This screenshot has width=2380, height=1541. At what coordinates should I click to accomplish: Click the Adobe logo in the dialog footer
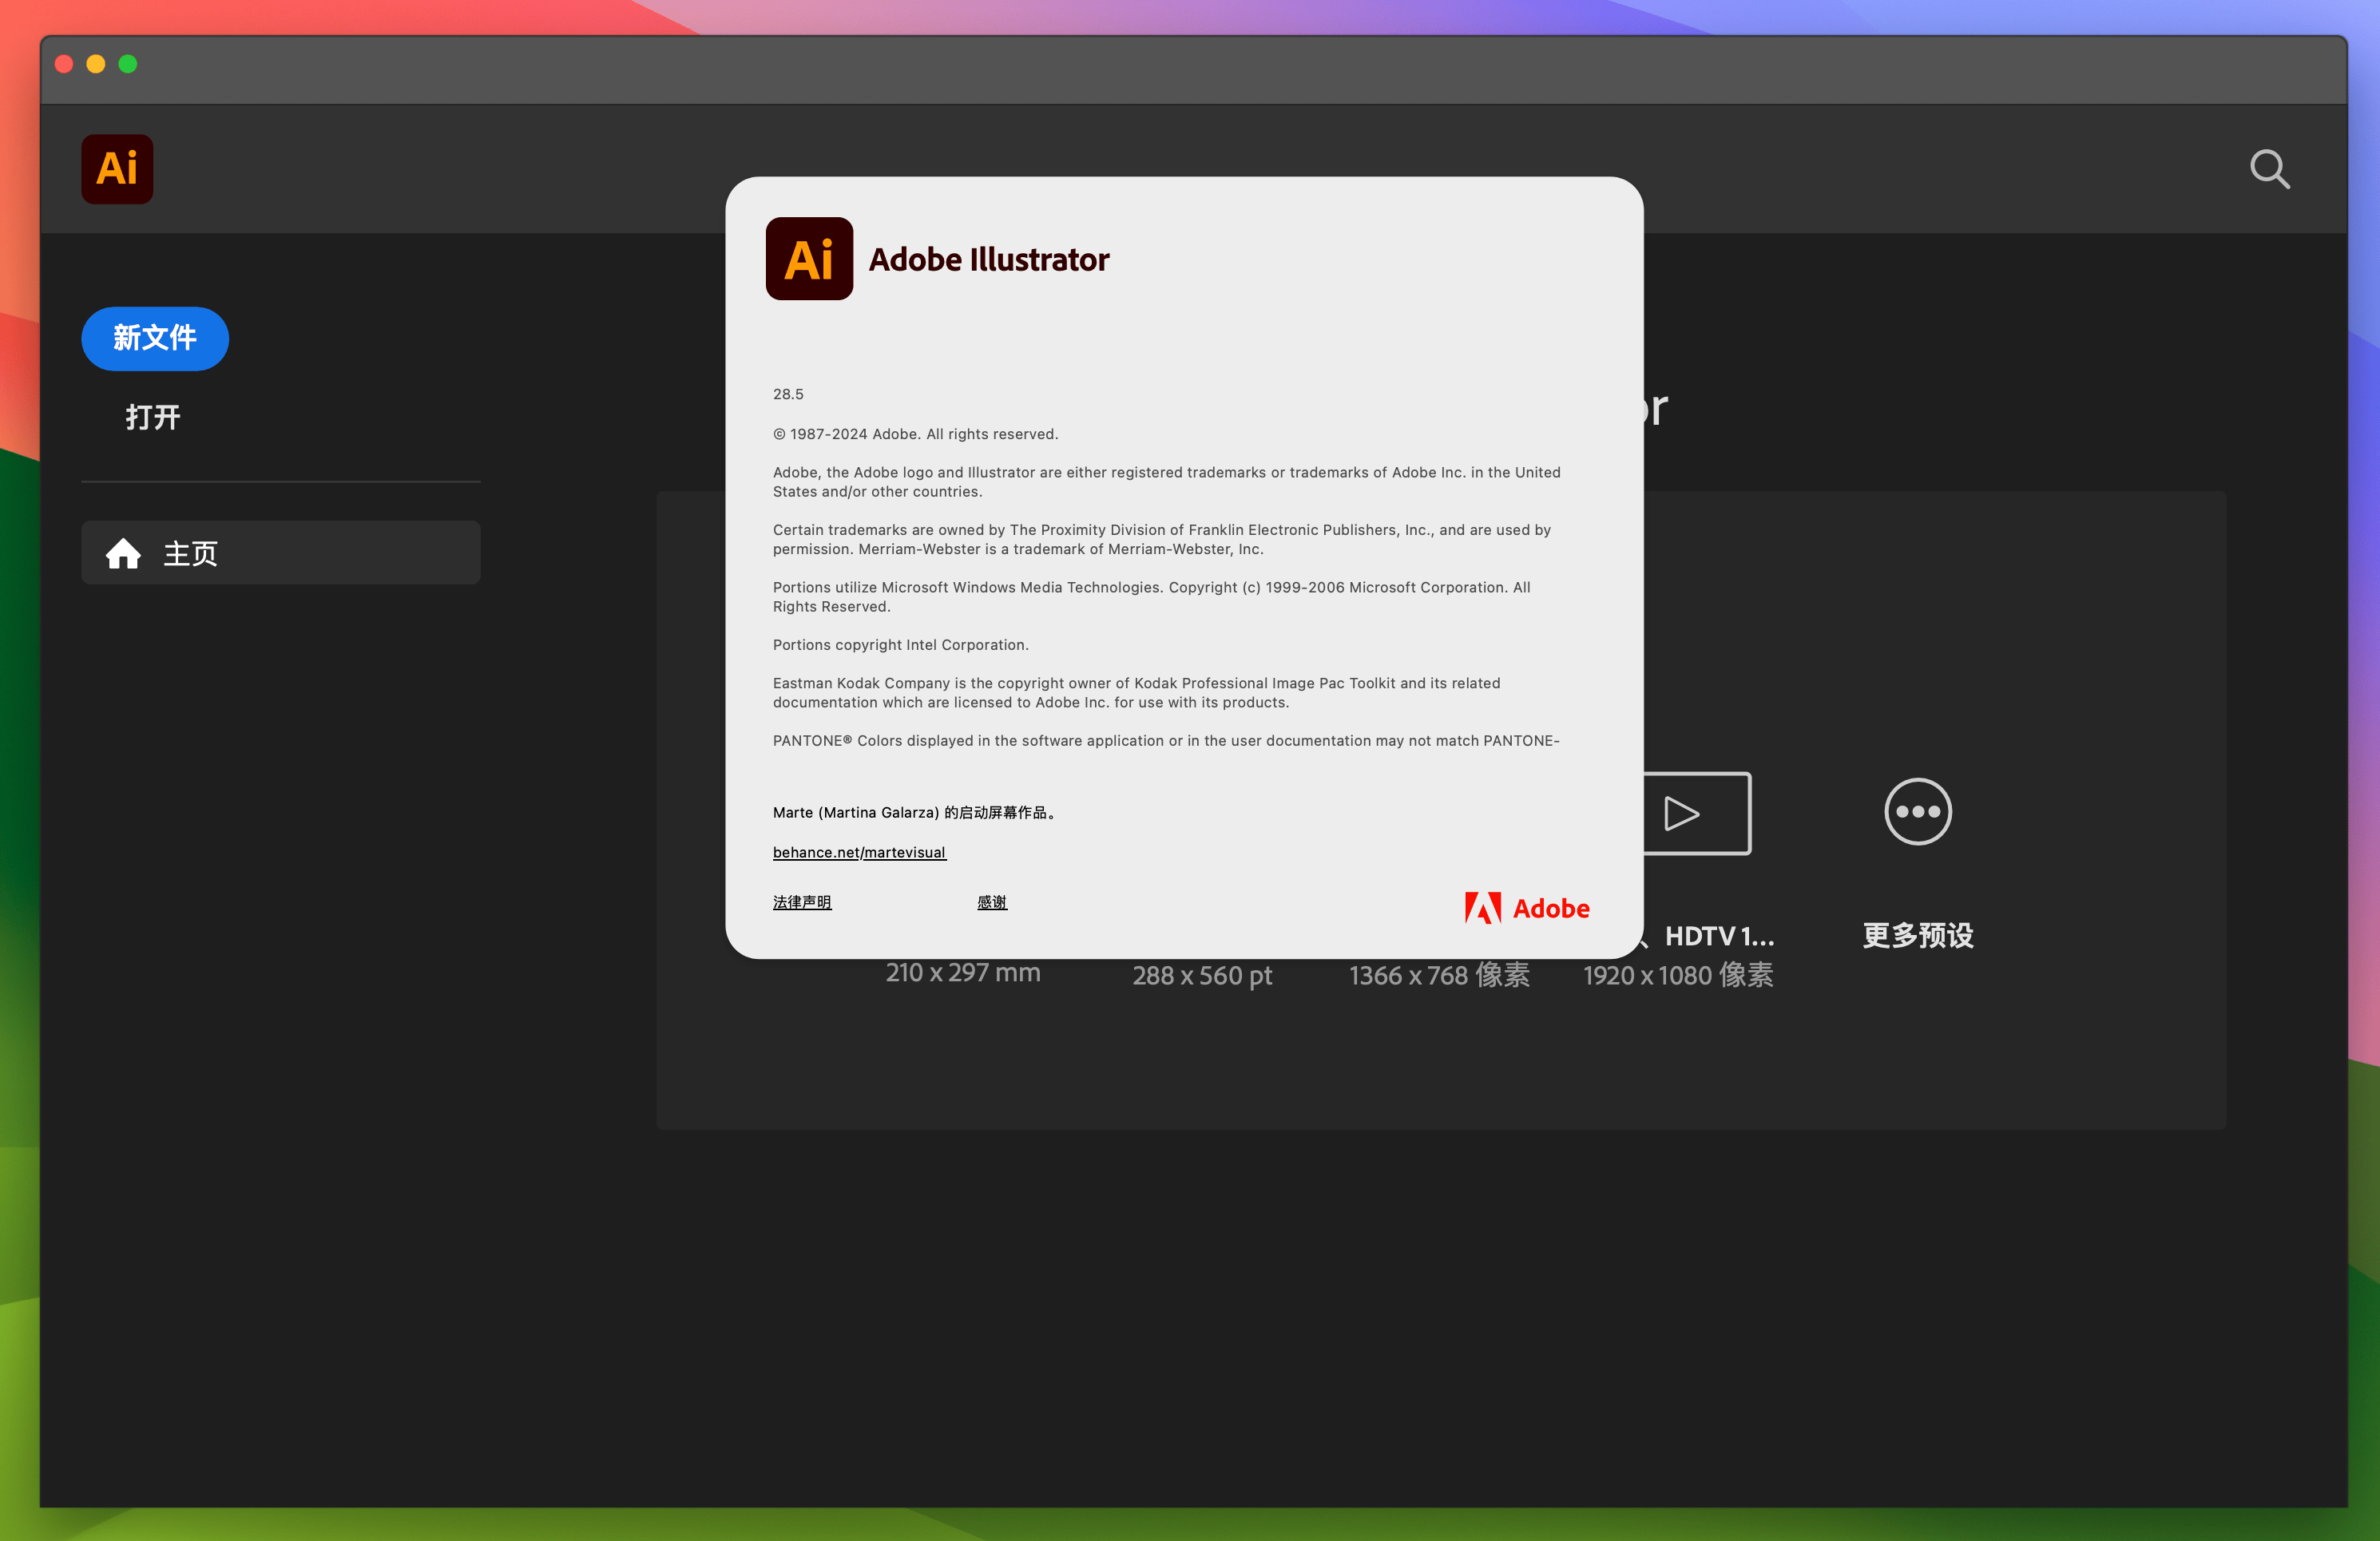[1525, 908]
